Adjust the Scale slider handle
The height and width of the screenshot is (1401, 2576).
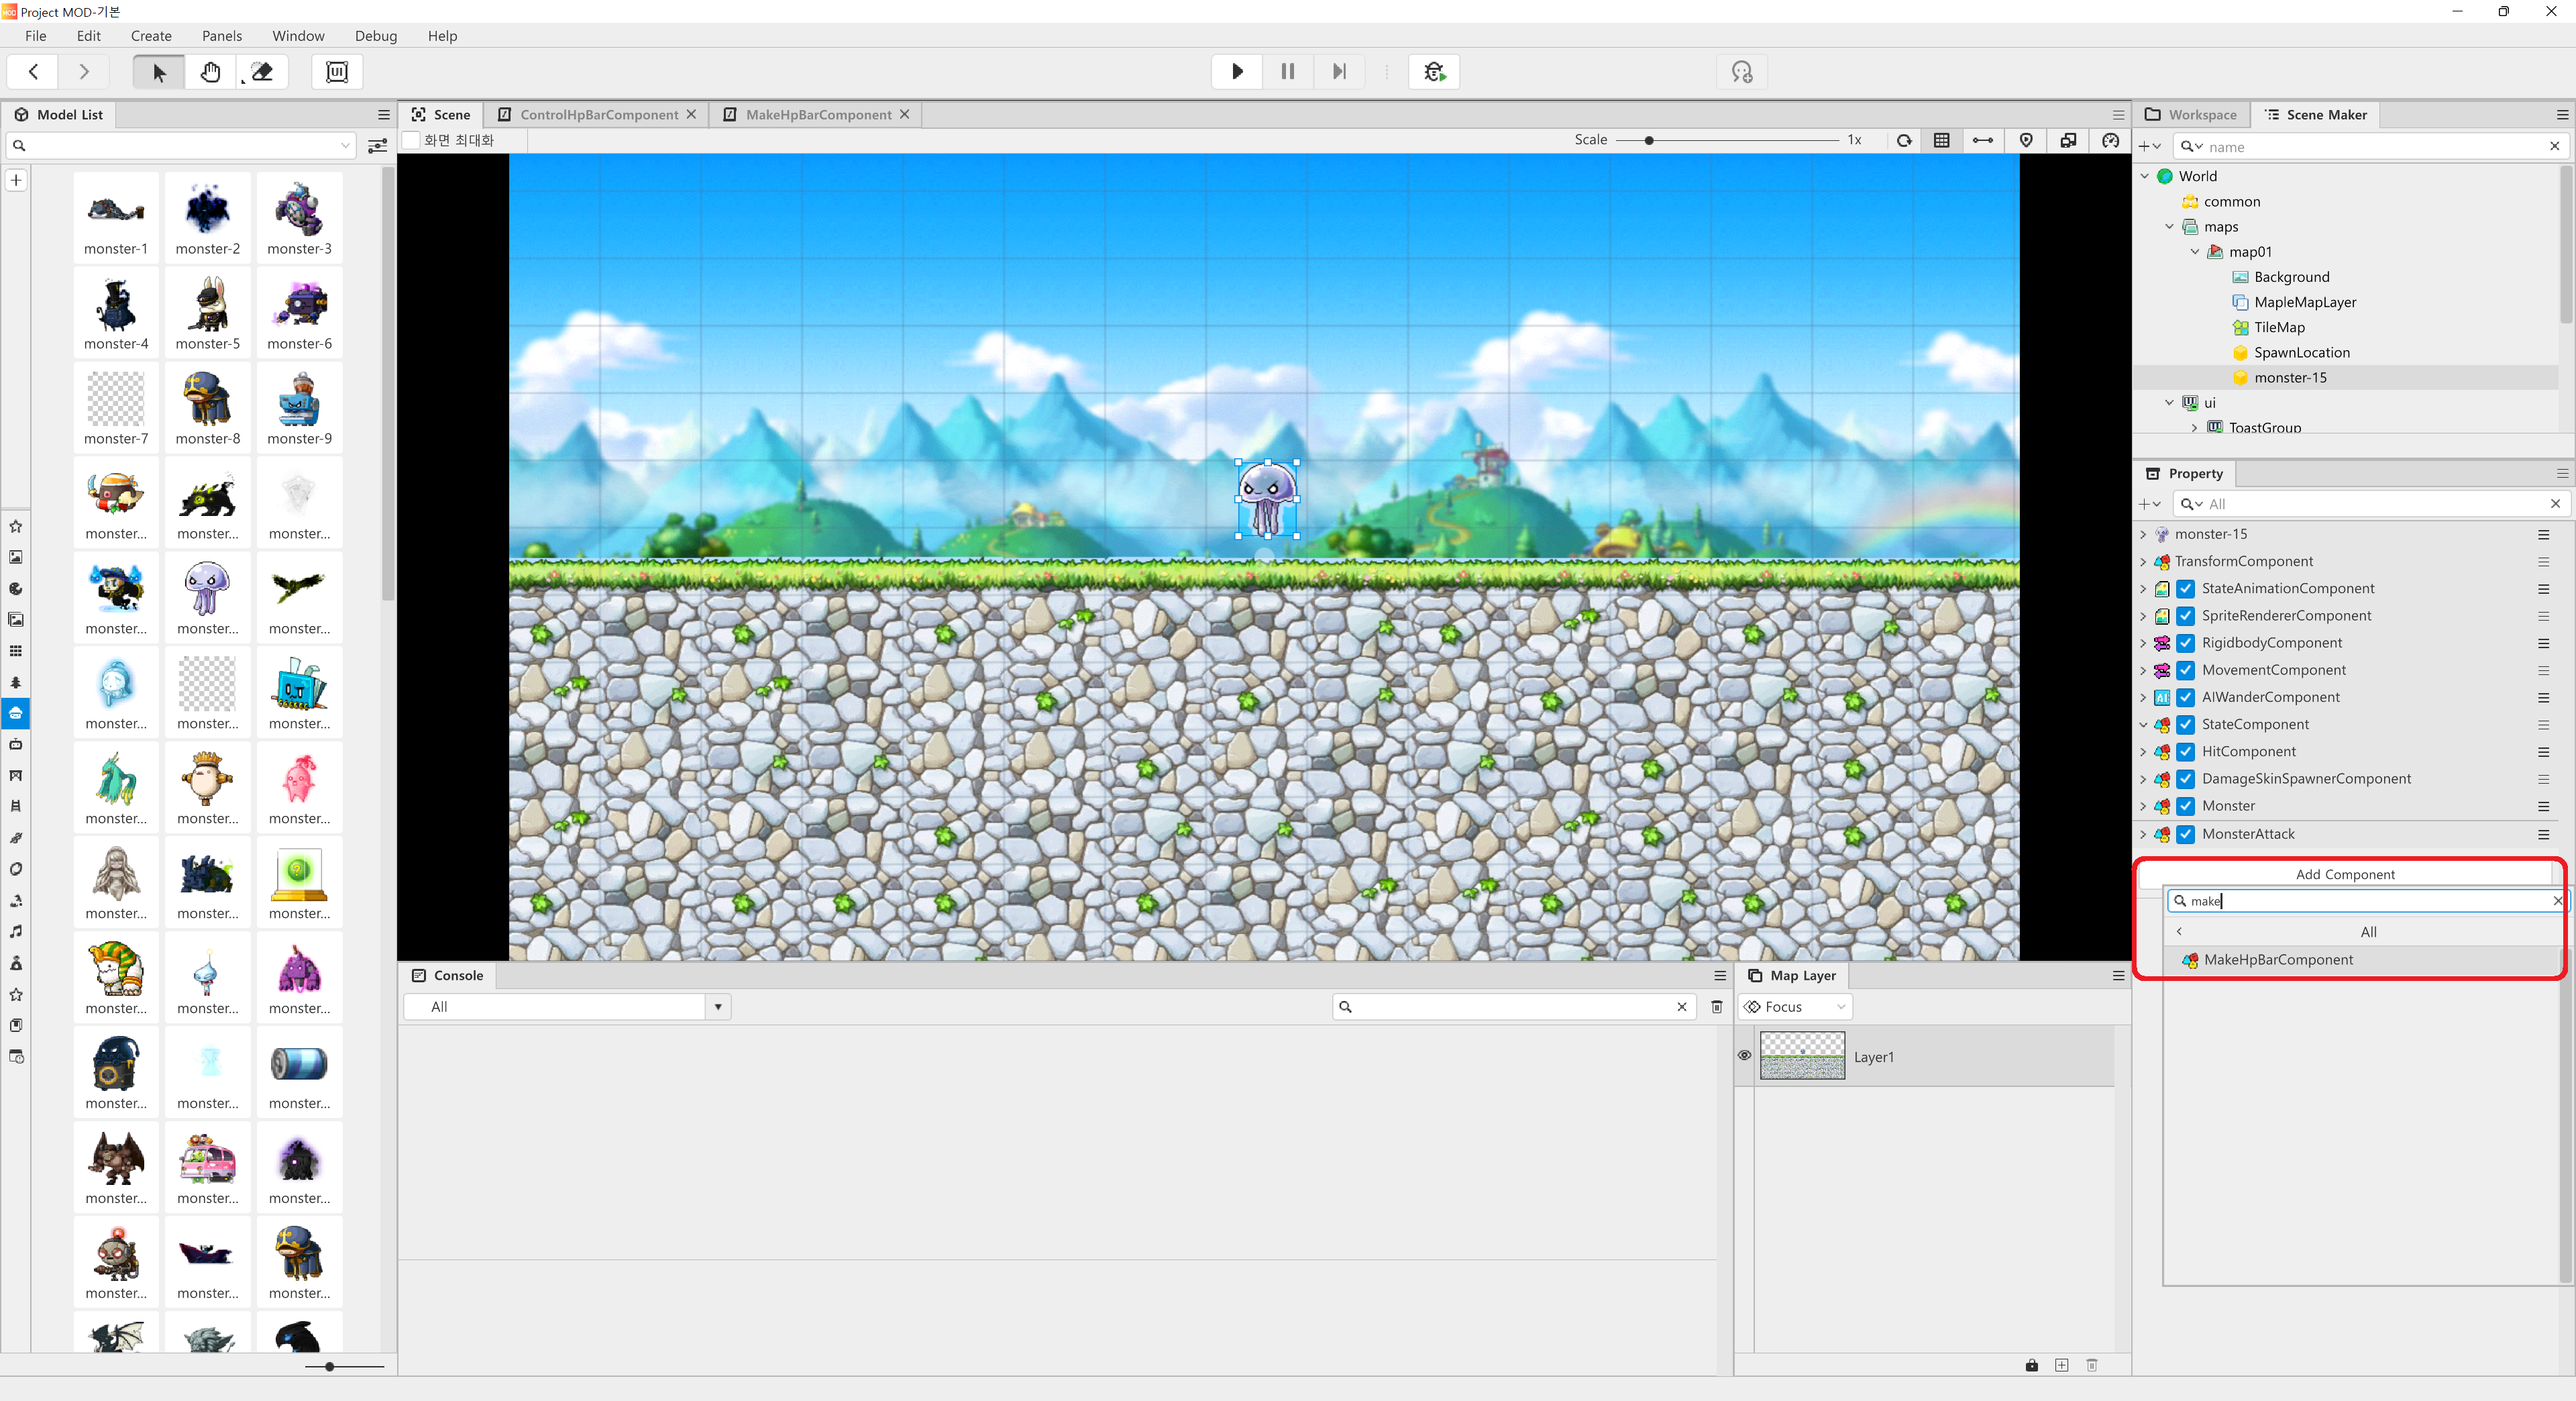tap(1649, 140)
